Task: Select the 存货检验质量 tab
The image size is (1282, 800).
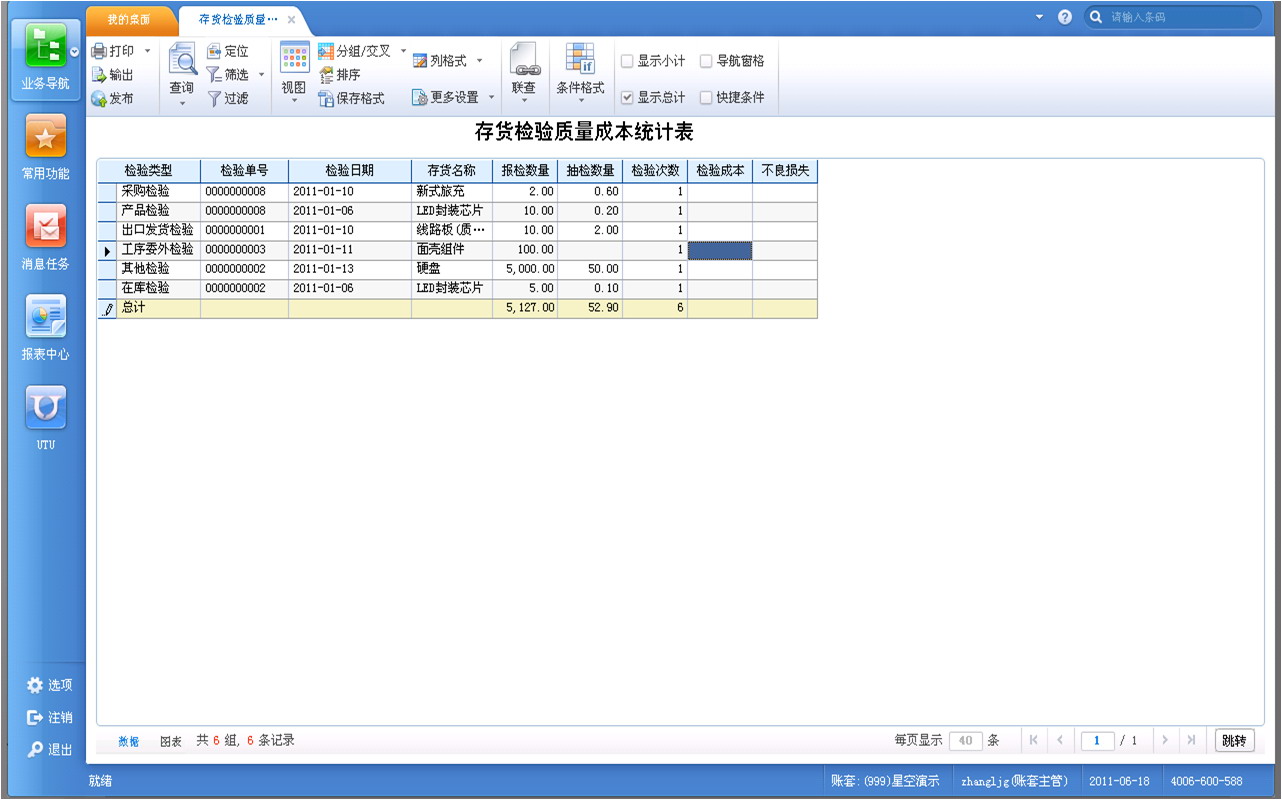Action: pyautogui.click(x=238, y=19)
